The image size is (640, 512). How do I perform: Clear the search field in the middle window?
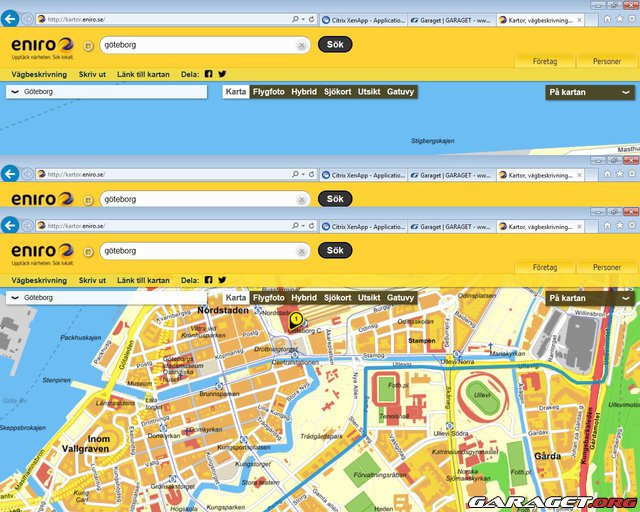301,199
